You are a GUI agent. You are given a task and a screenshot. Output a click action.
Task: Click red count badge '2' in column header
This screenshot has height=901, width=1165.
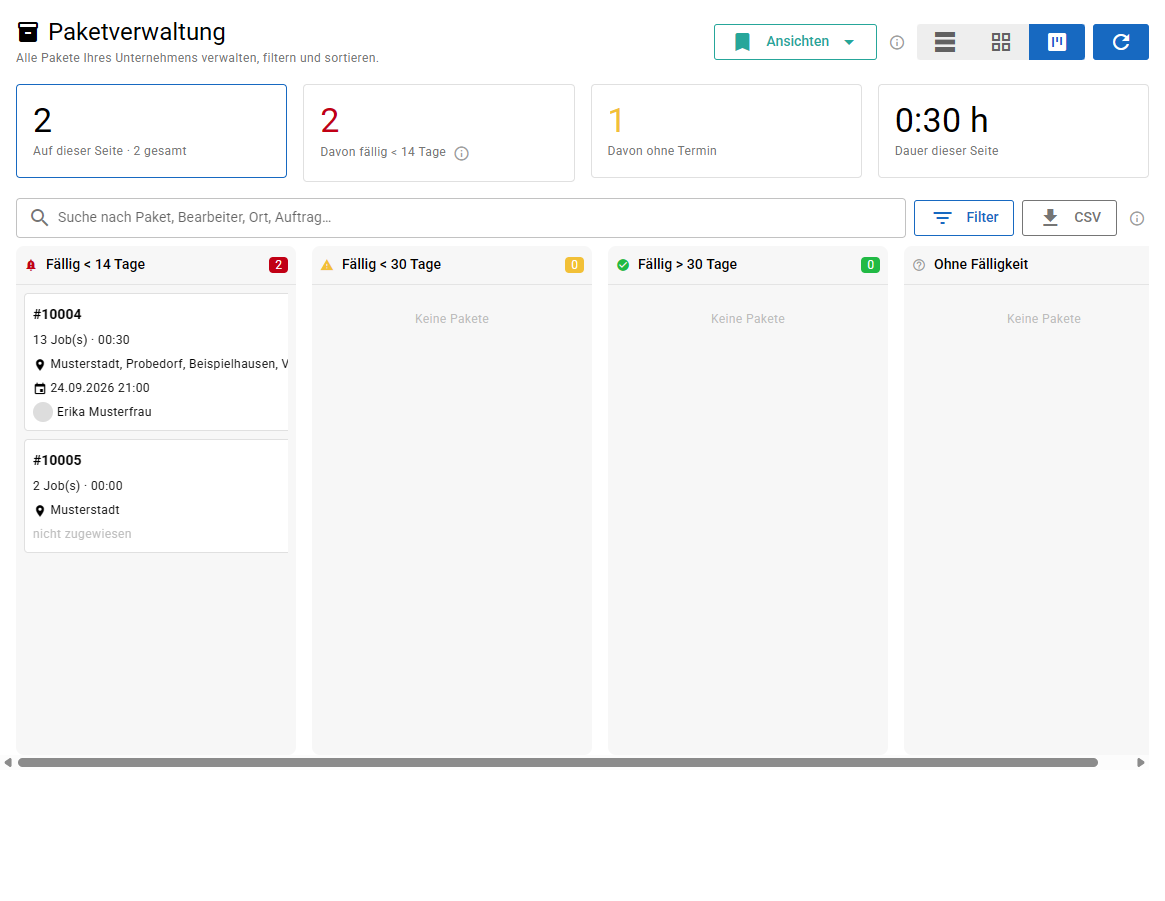279,265
